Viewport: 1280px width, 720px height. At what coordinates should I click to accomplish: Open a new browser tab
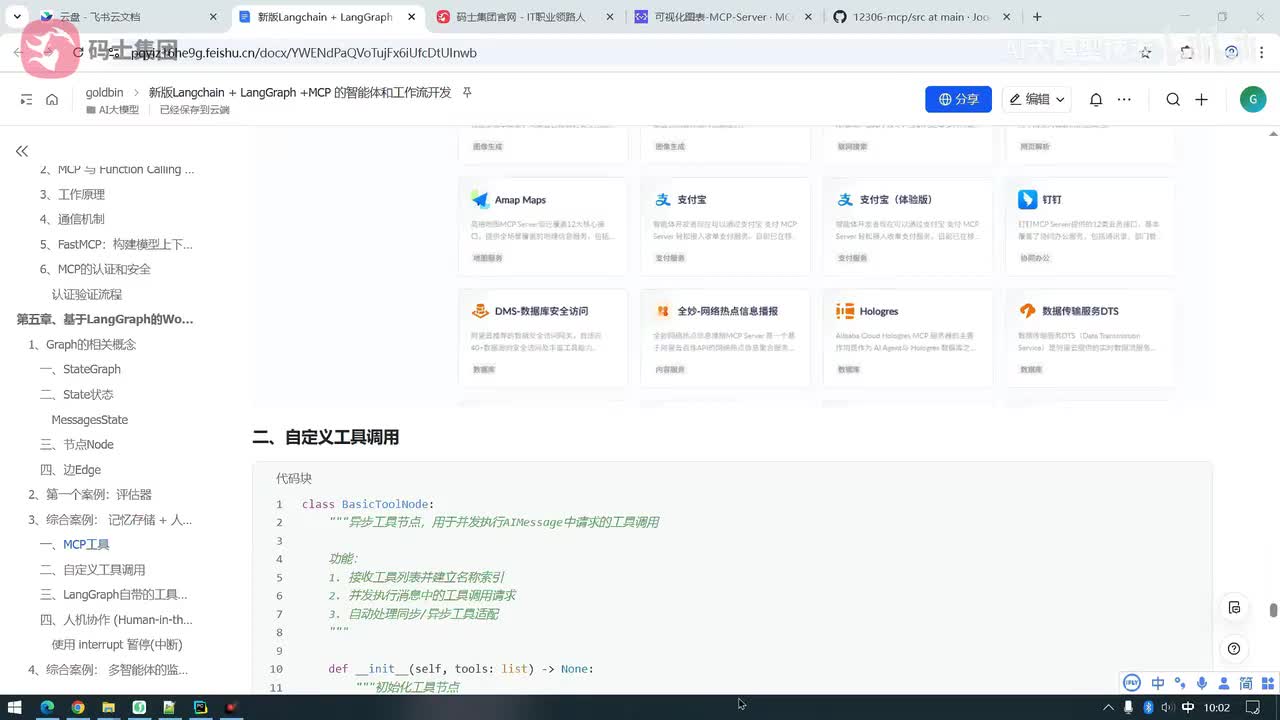pos(1037,17)
